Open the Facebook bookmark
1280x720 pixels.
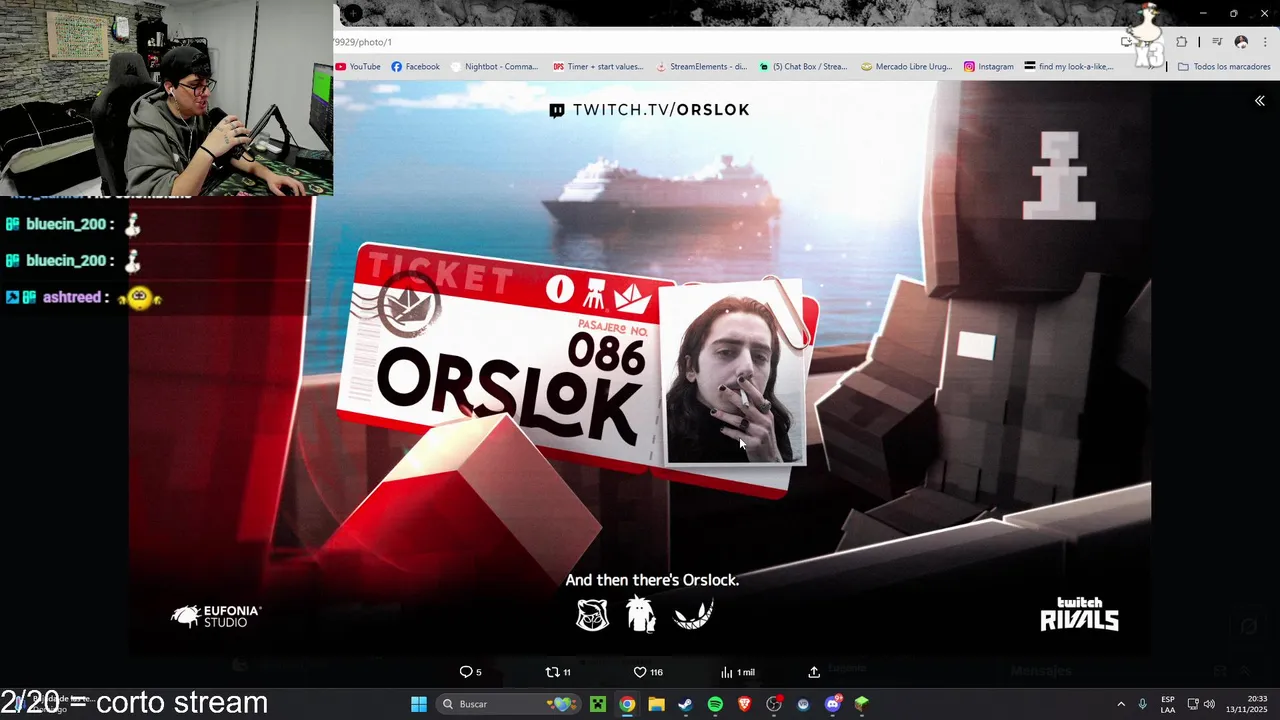pyautogui.click(x=415, y=67)
